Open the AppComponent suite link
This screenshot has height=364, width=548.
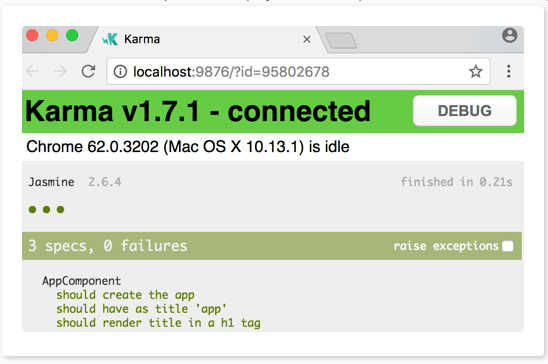click(81, 281)
